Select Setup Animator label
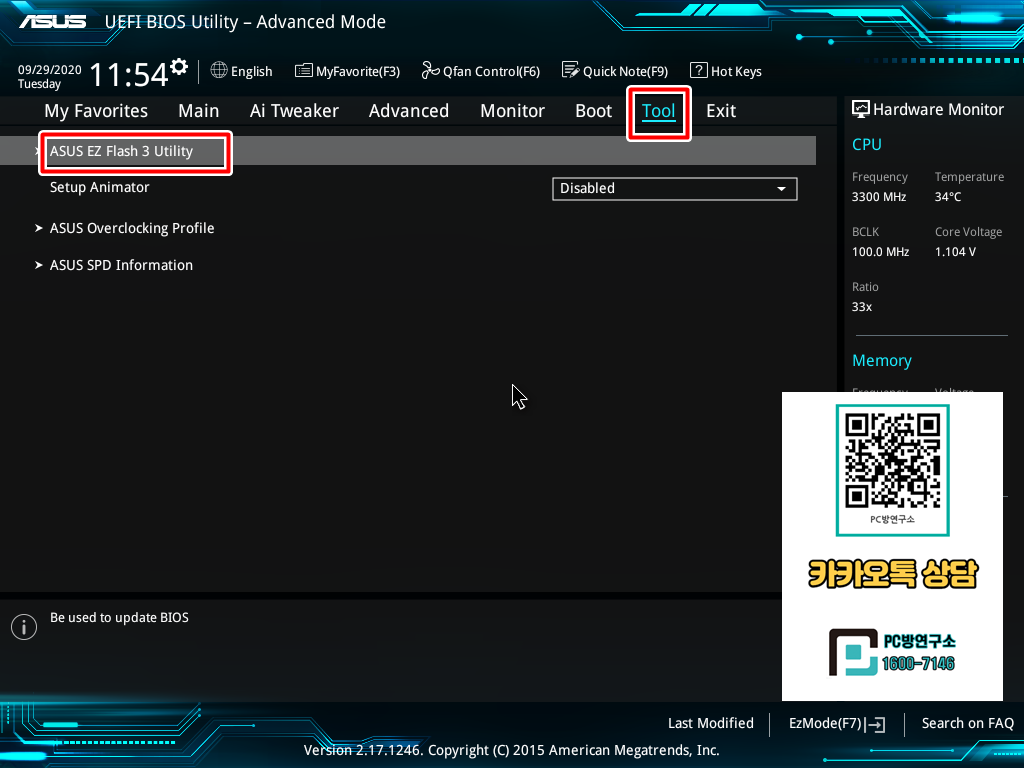This screenshot has width=1024, height=768. point(99,187)
